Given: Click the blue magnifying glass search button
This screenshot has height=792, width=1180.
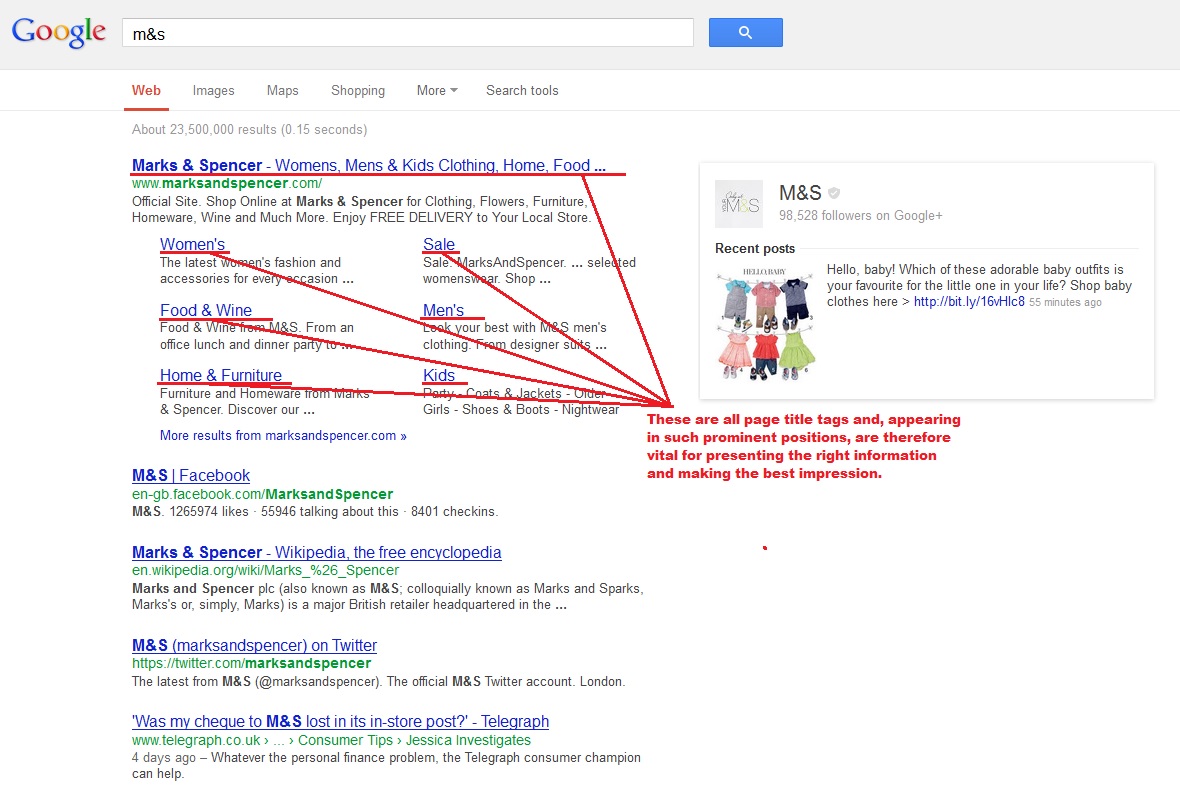Looking at the screenshot, I should [745, 32].
